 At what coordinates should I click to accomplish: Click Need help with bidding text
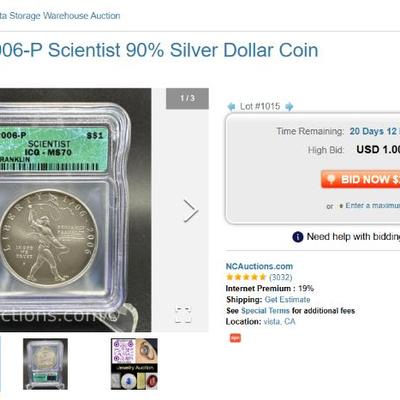point(353,237)
